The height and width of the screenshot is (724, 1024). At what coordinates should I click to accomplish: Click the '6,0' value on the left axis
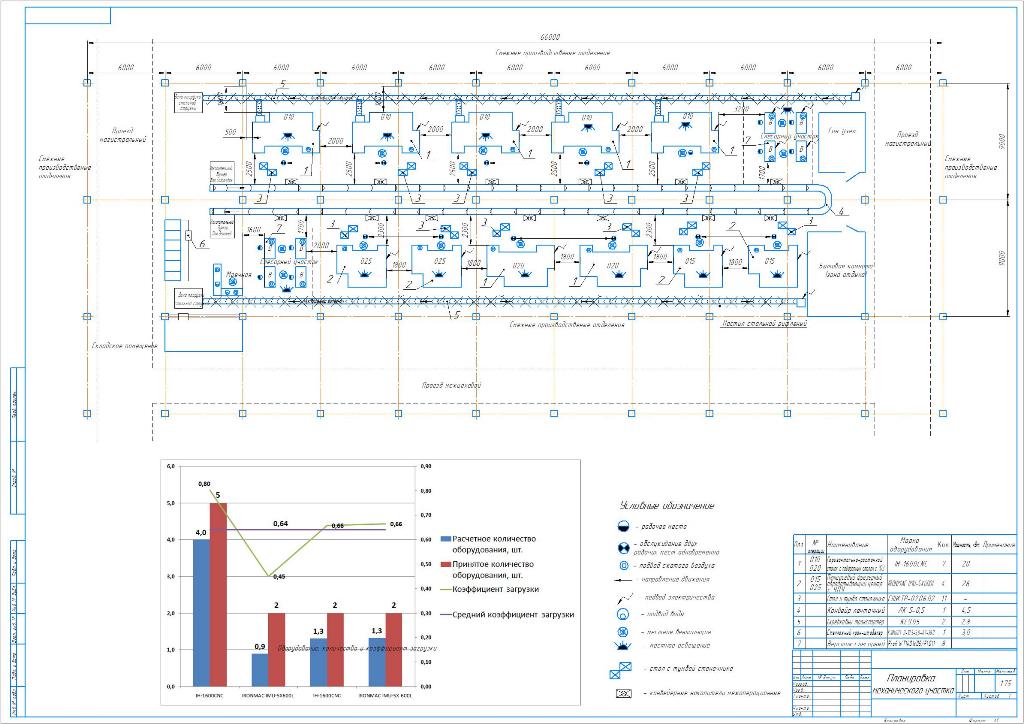(170, 466)
